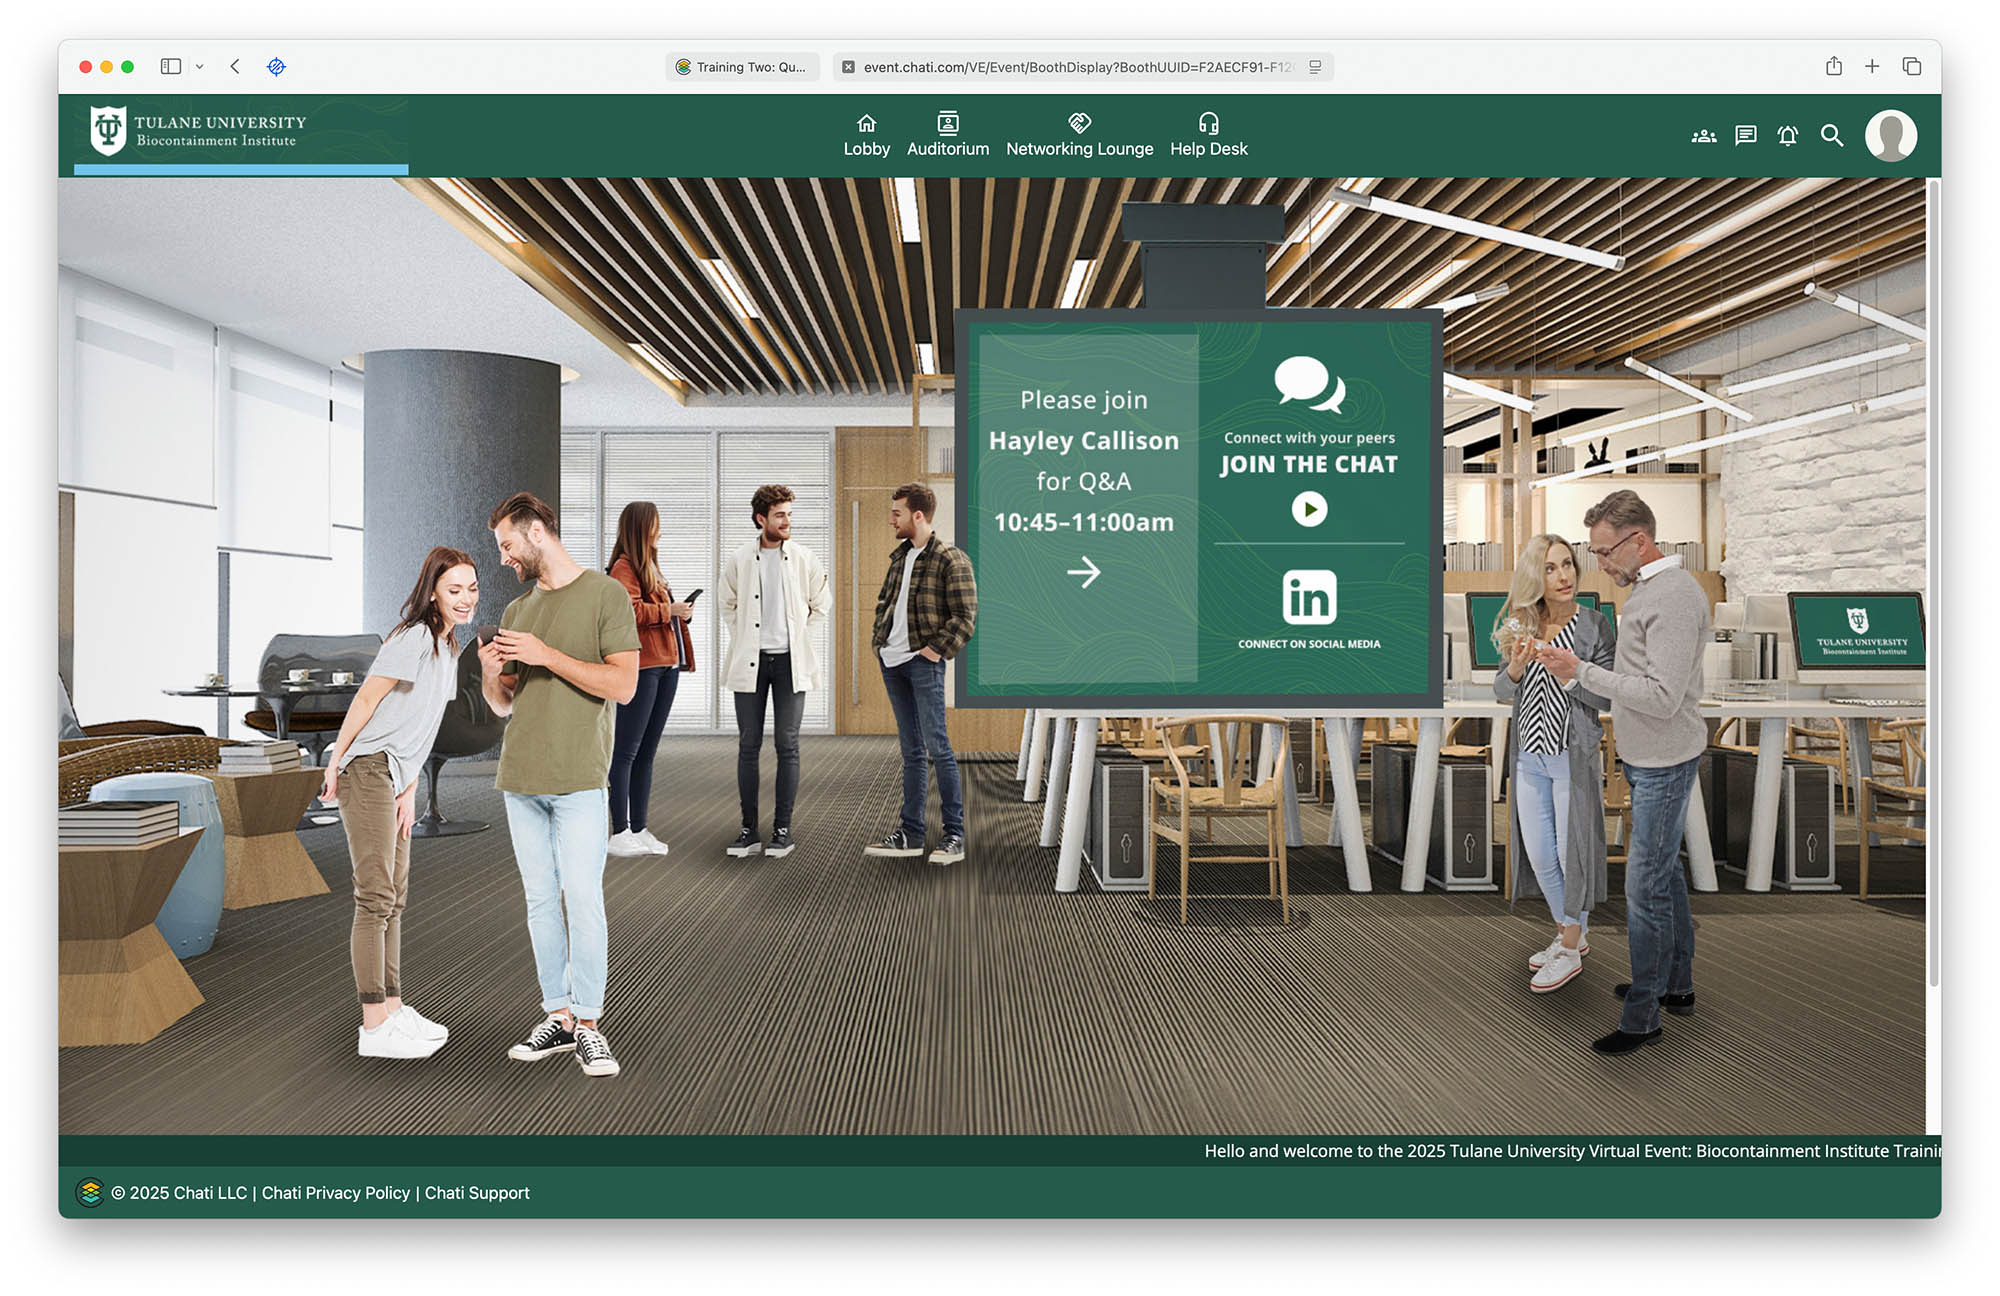
Task: Open the Auditorium
Action: (947, 135)
